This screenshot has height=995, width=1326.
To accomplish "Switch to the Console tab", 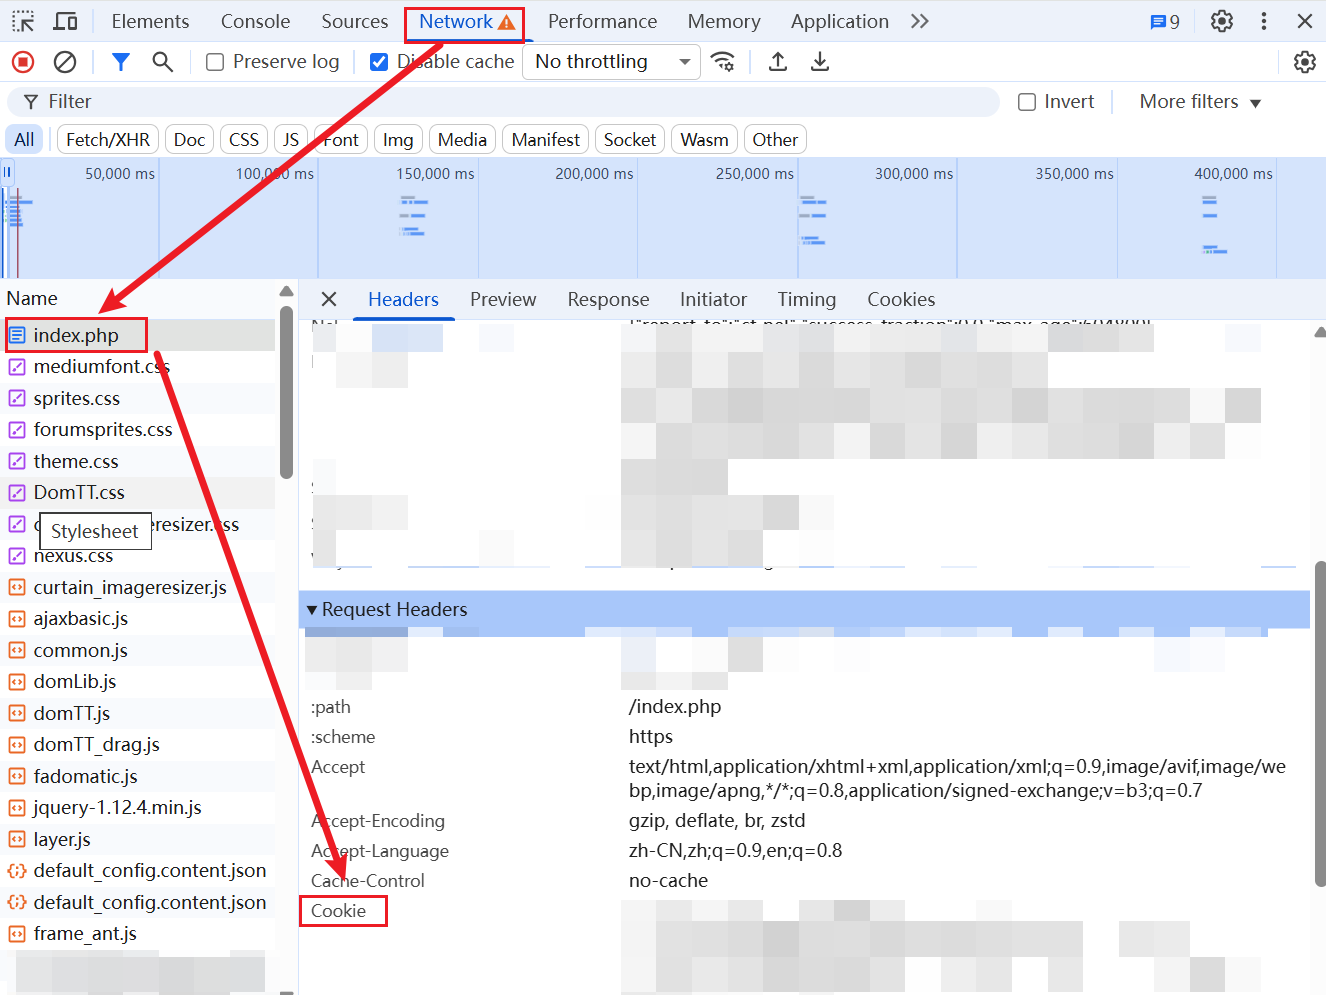I will [x=255, y=21].
